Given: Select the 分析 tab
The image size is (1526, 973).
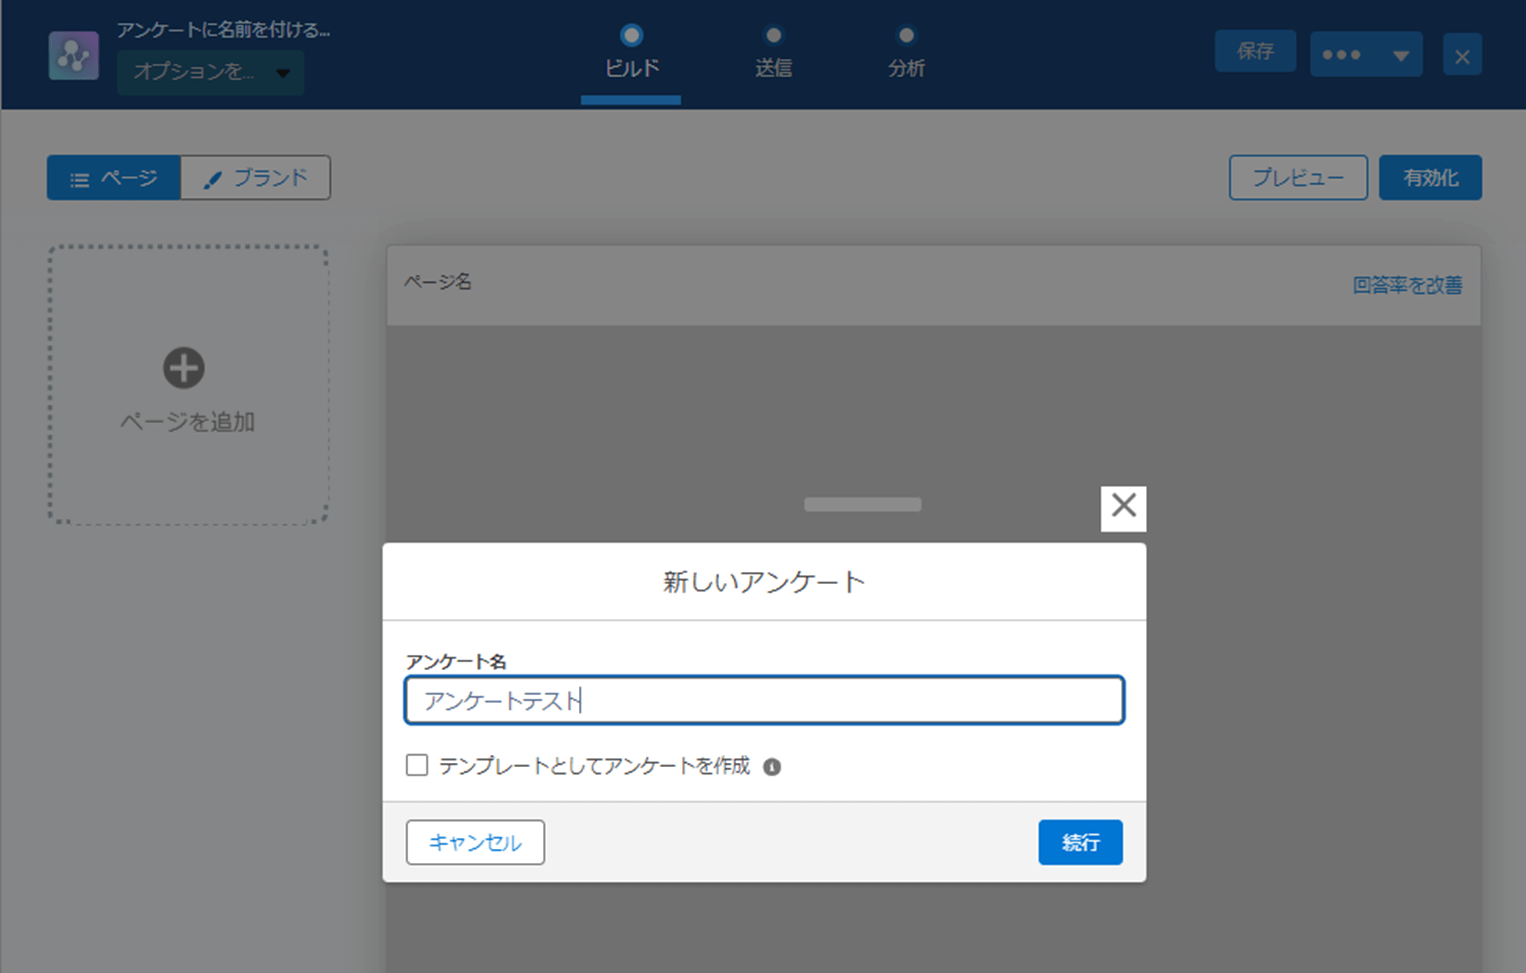Looking at the screenshot, I should (x=906, y=67).
